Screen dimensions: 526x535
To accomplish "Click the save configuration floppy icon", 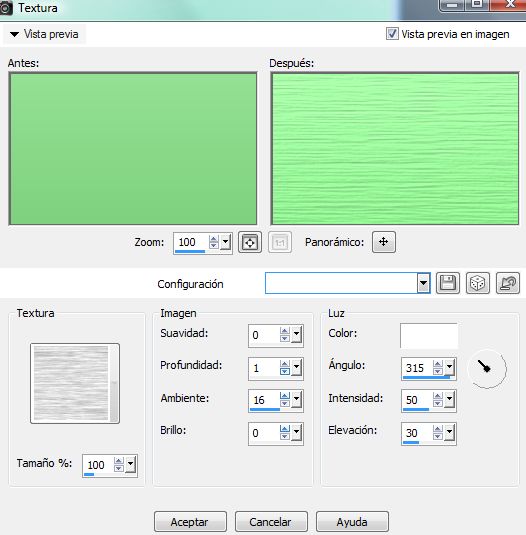I will pyautogui.click(x=448, y=283).
